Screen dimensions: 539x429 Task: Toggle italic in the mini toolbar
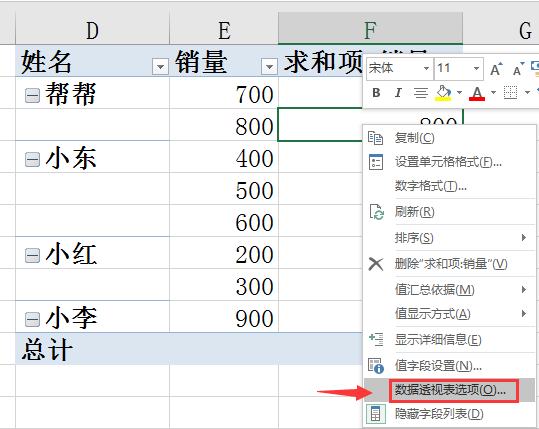click(x=398, y=93)
